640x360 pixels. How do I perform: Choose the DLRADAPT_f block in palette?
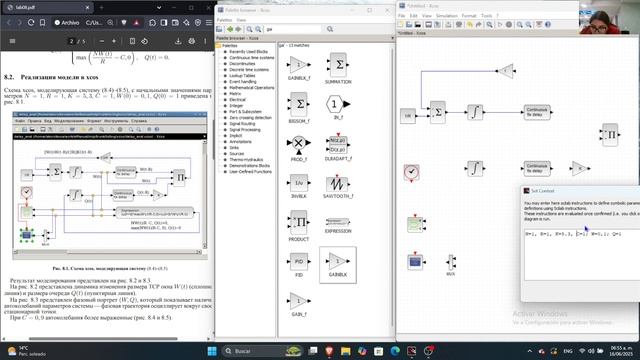338,147
